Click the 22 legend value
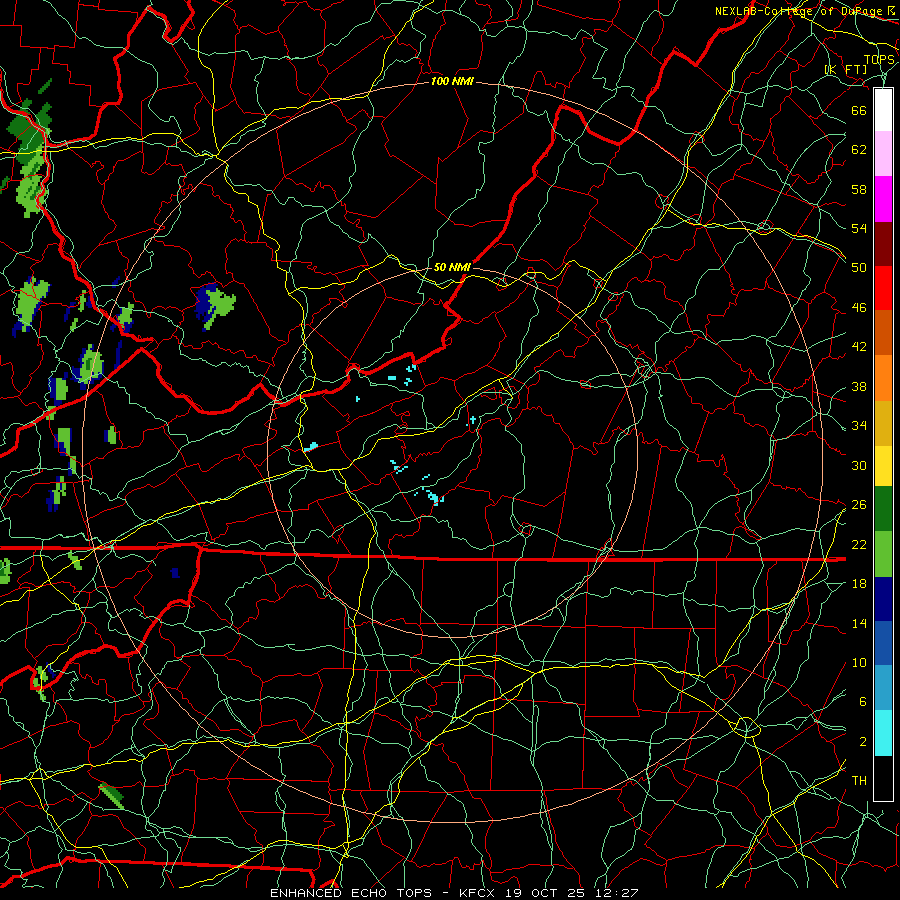 click(859, 544)
